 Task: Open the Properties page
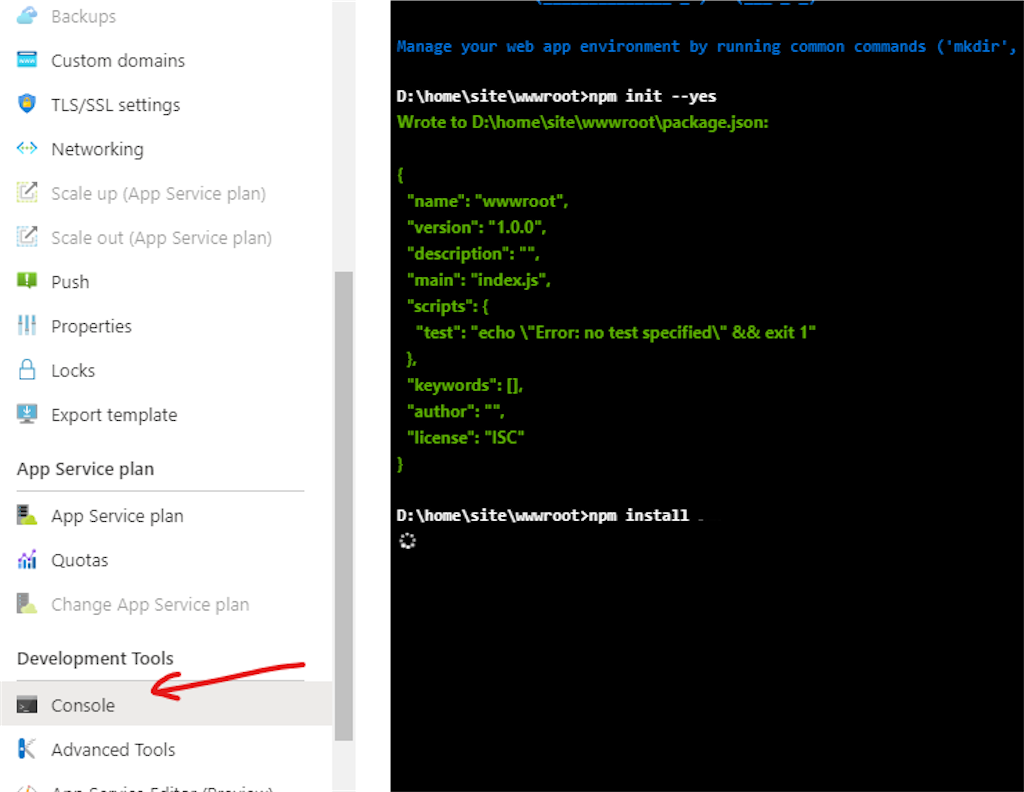pos(91,326)
